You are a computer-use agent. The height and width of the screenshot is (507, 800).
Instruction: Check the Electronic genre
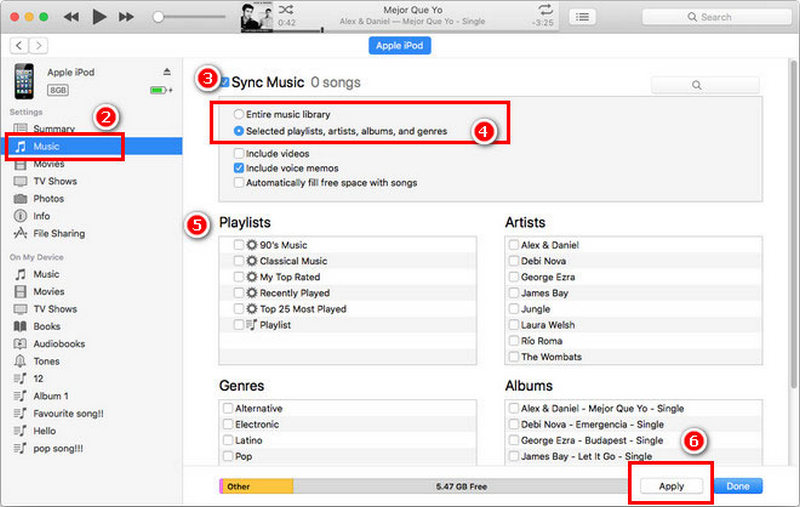click(x=228, y=424)
